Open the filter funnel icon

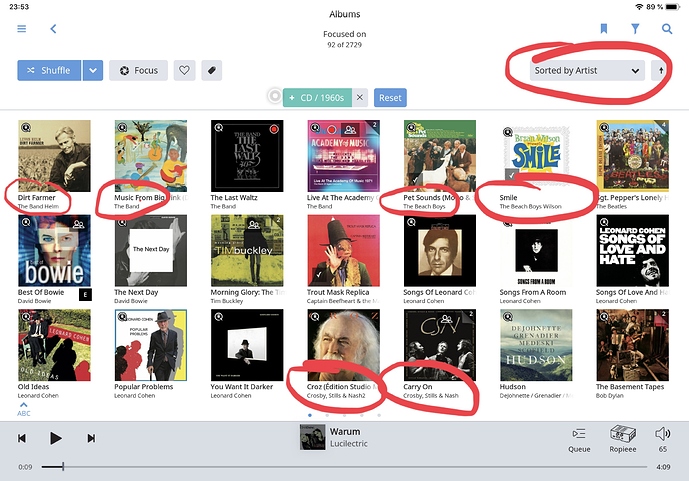click(x=635, y=29)
